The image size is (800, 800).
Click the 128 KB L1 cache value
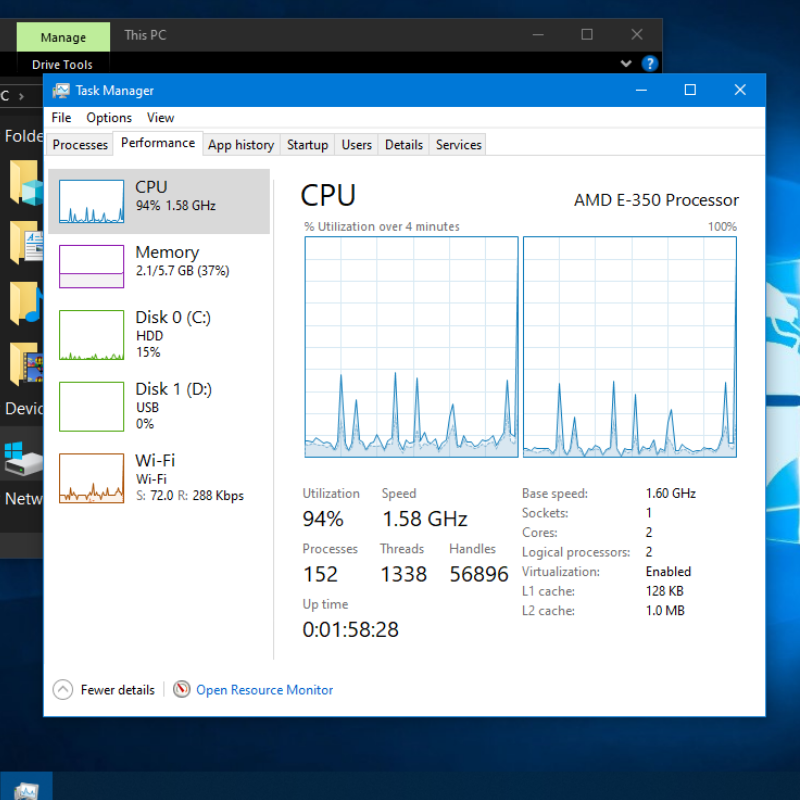click(664, 591)
